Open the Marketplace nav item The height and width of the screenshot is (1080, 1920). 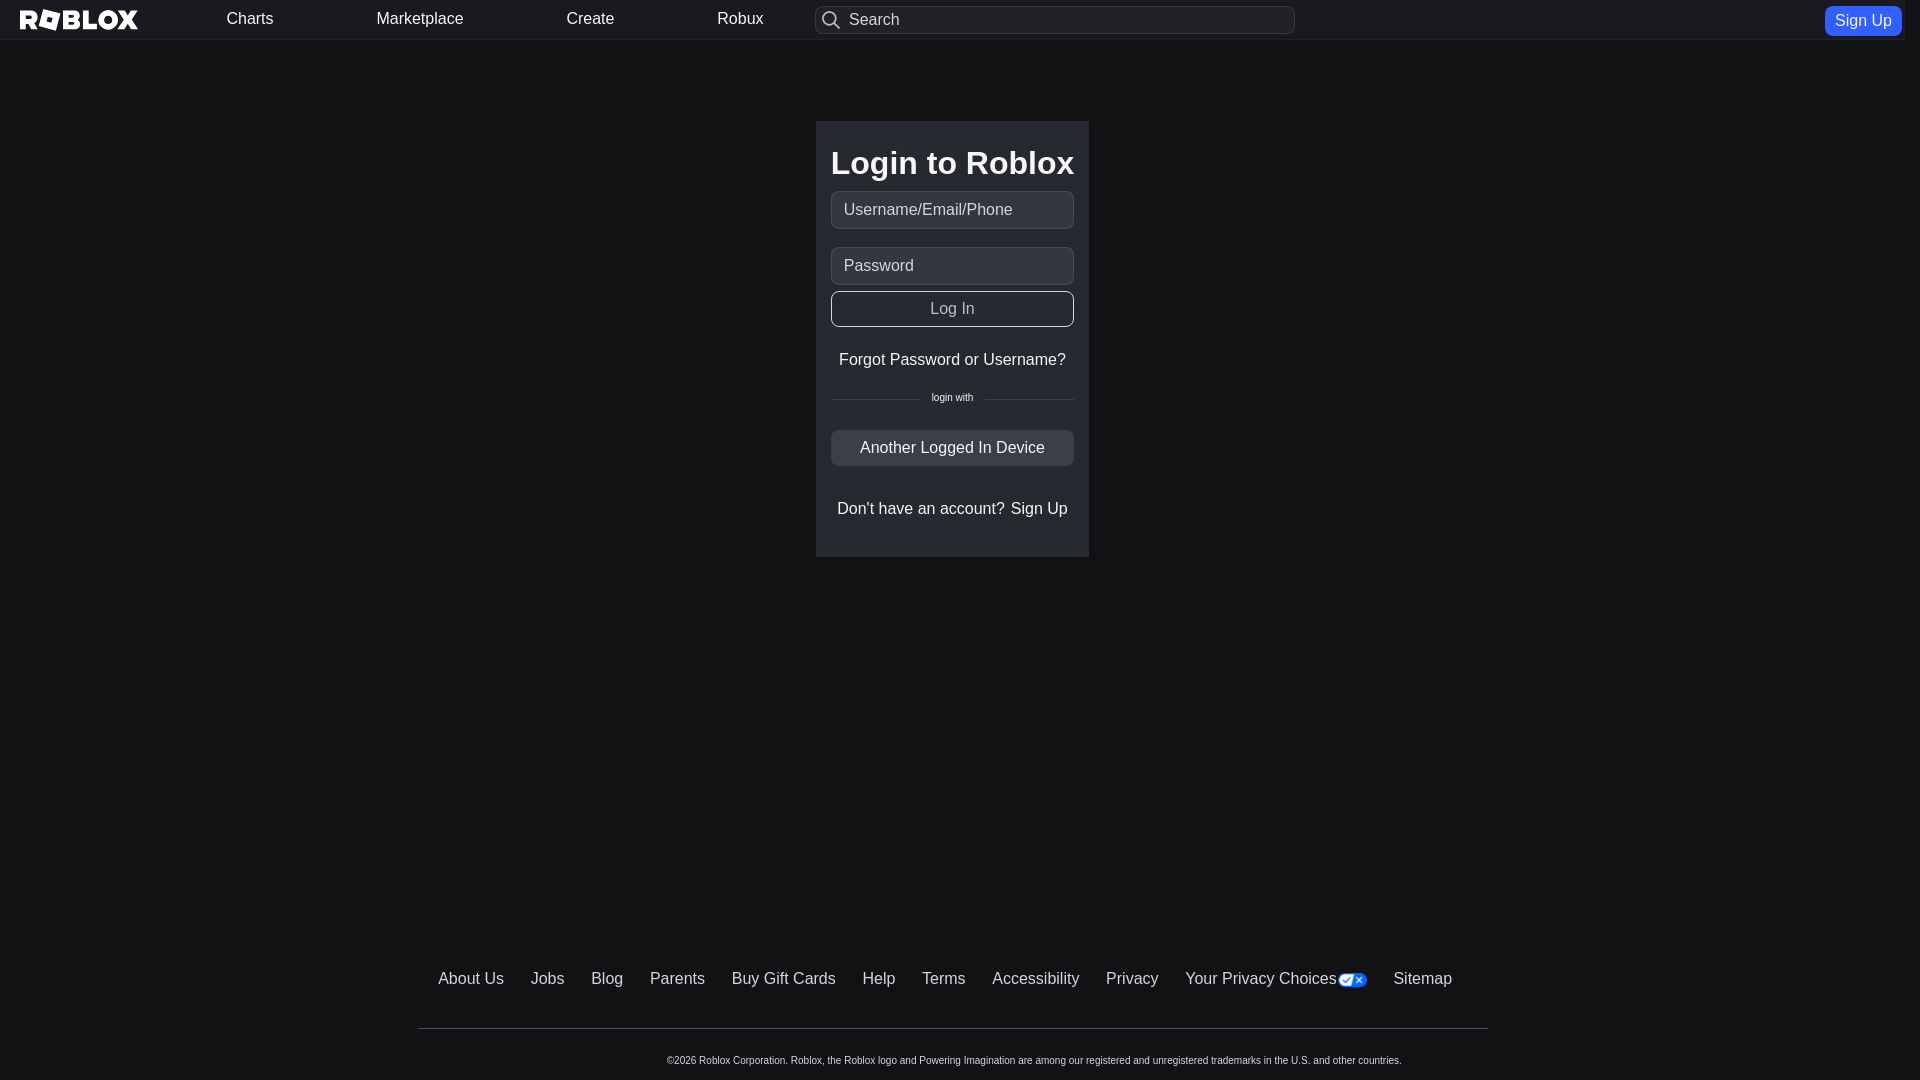[420, 19]
